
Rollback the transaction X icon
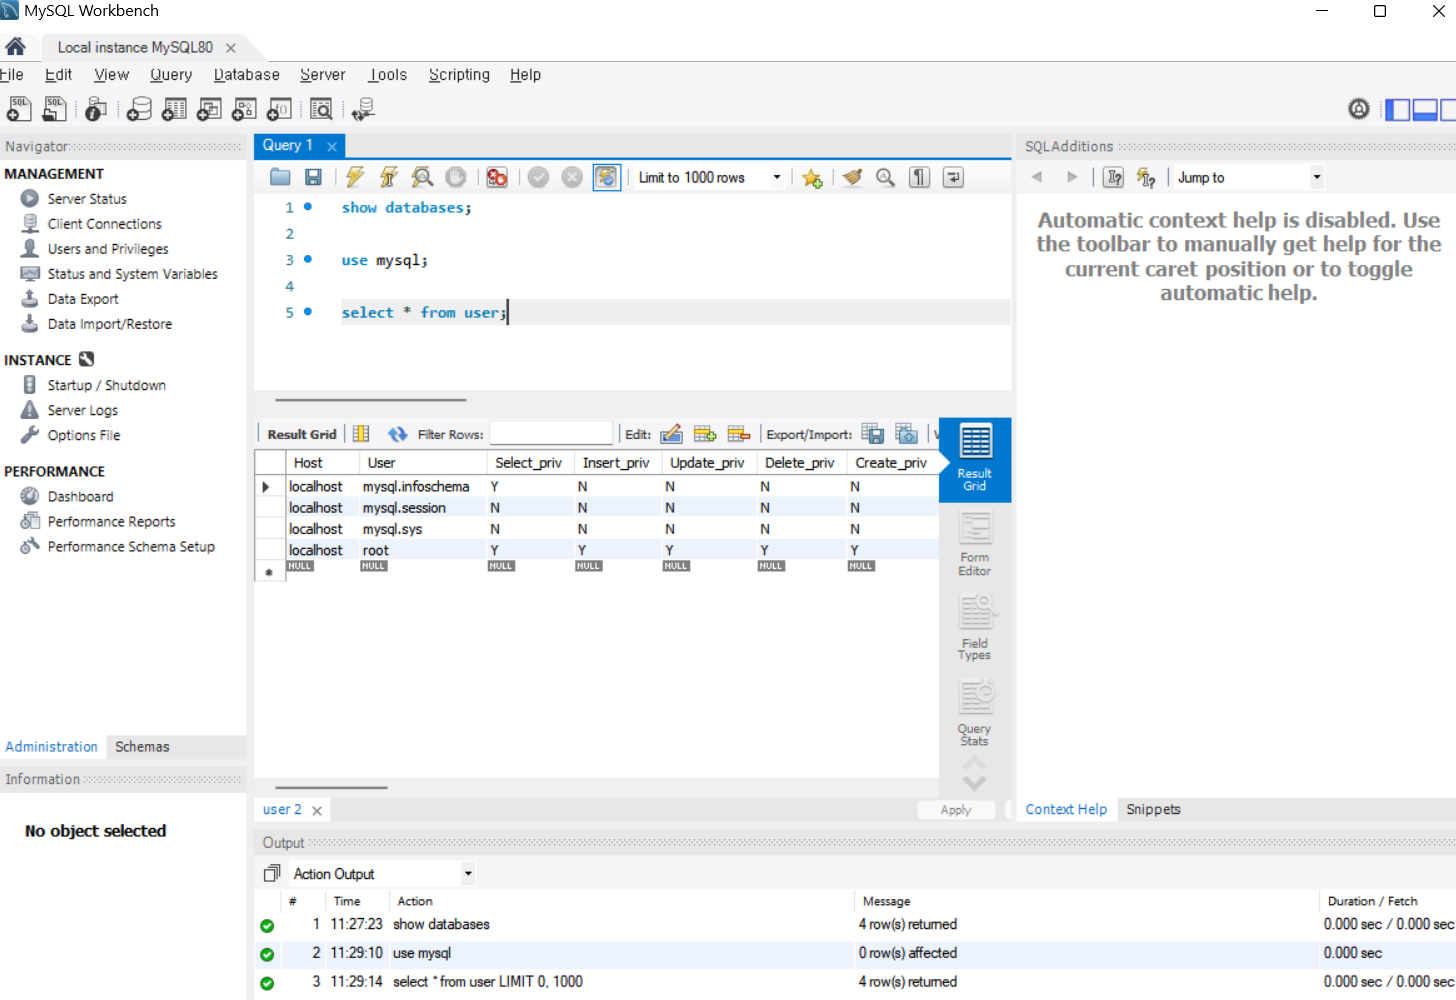point(572,177)
